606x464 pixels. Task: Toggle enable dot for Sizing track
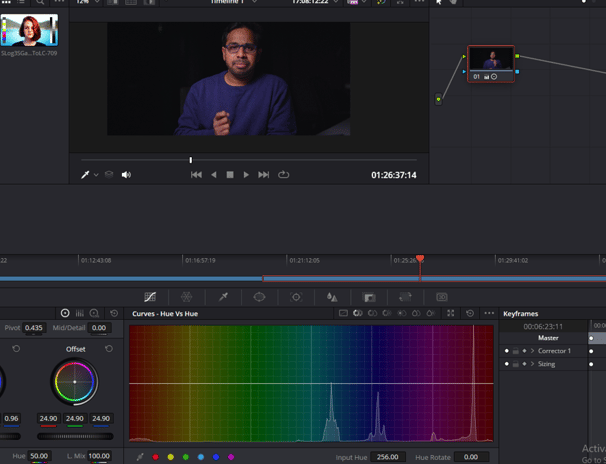(507, 364)
